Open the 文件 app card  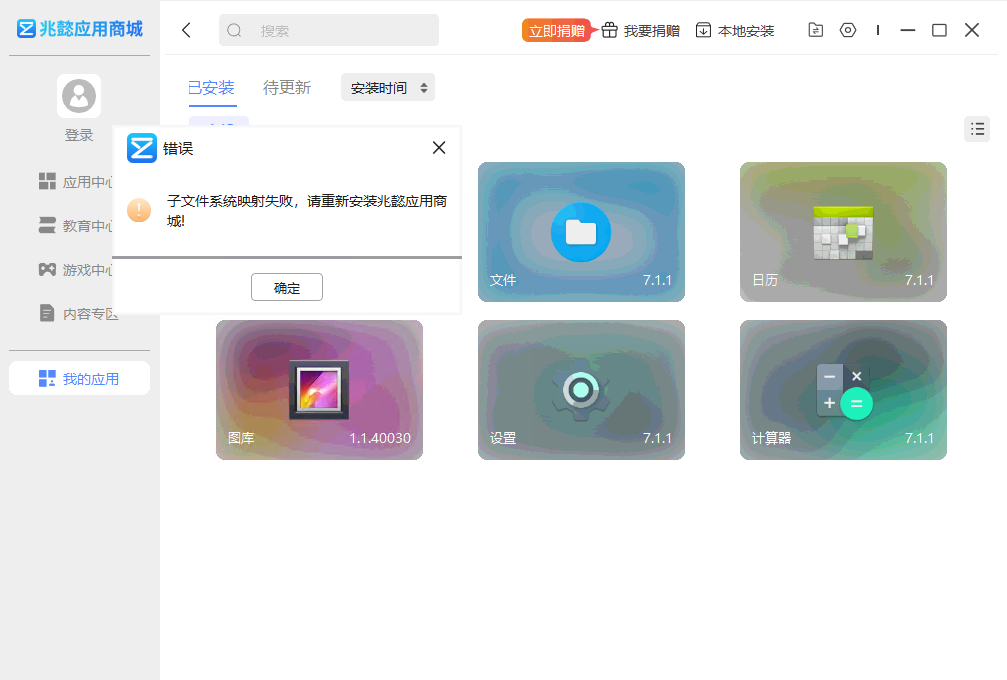tap(581, 232)
